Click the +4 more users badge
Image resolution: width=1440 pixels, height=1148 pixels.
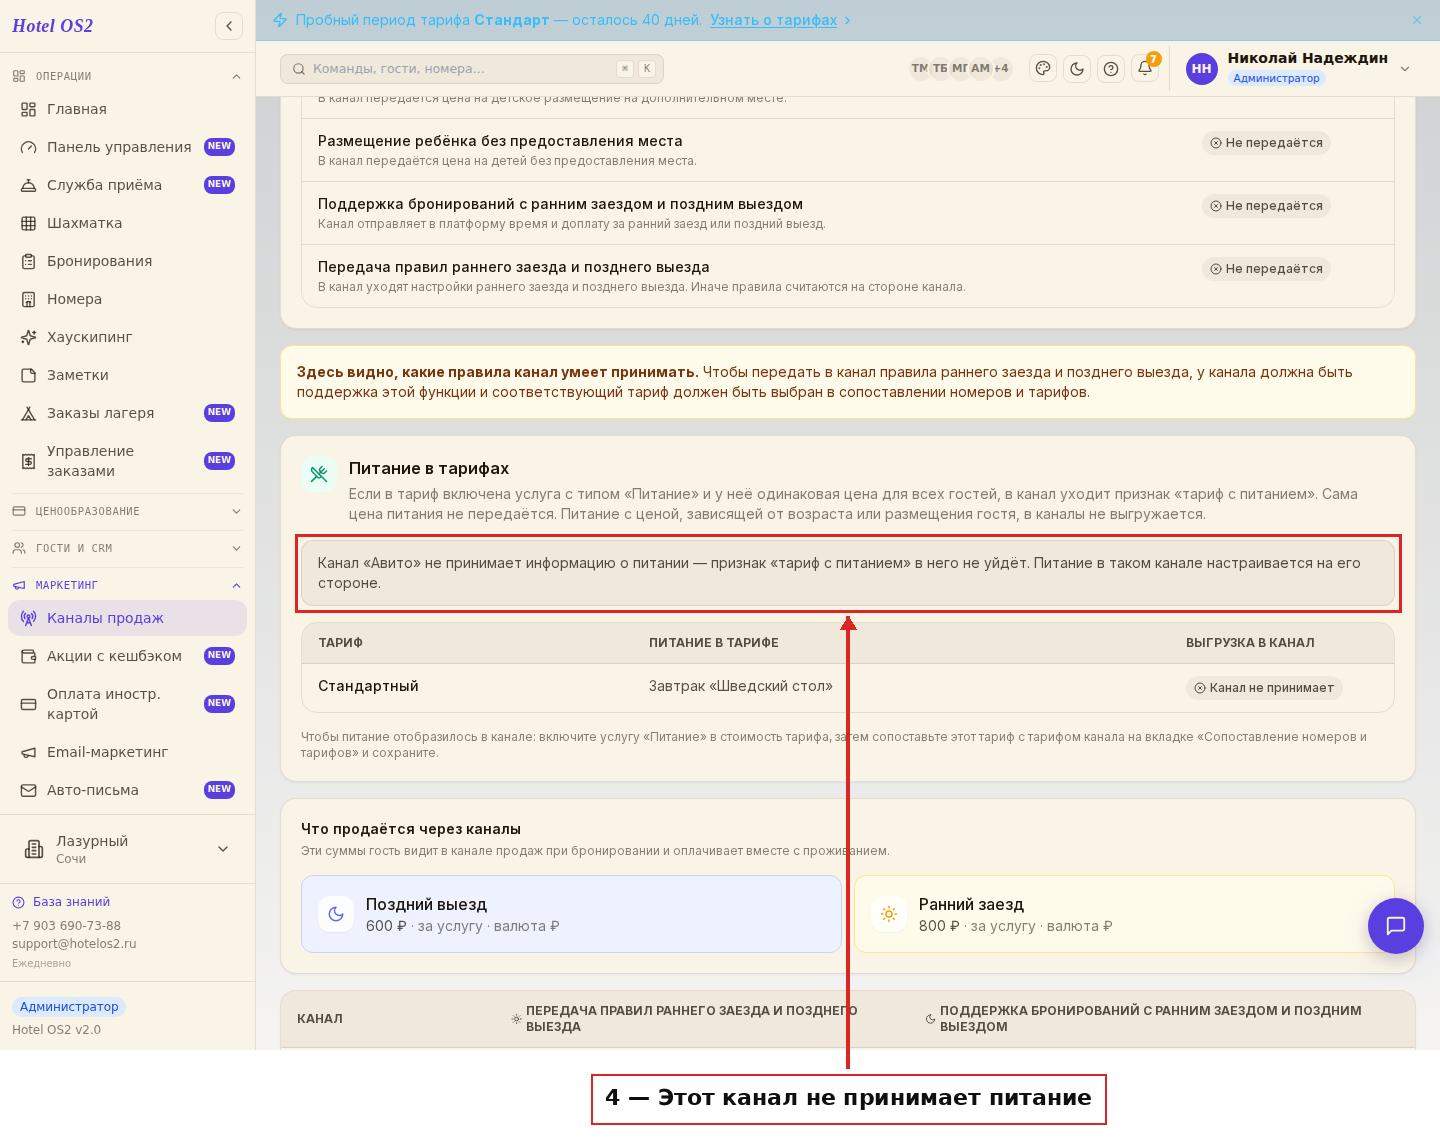click(1001, 68)
